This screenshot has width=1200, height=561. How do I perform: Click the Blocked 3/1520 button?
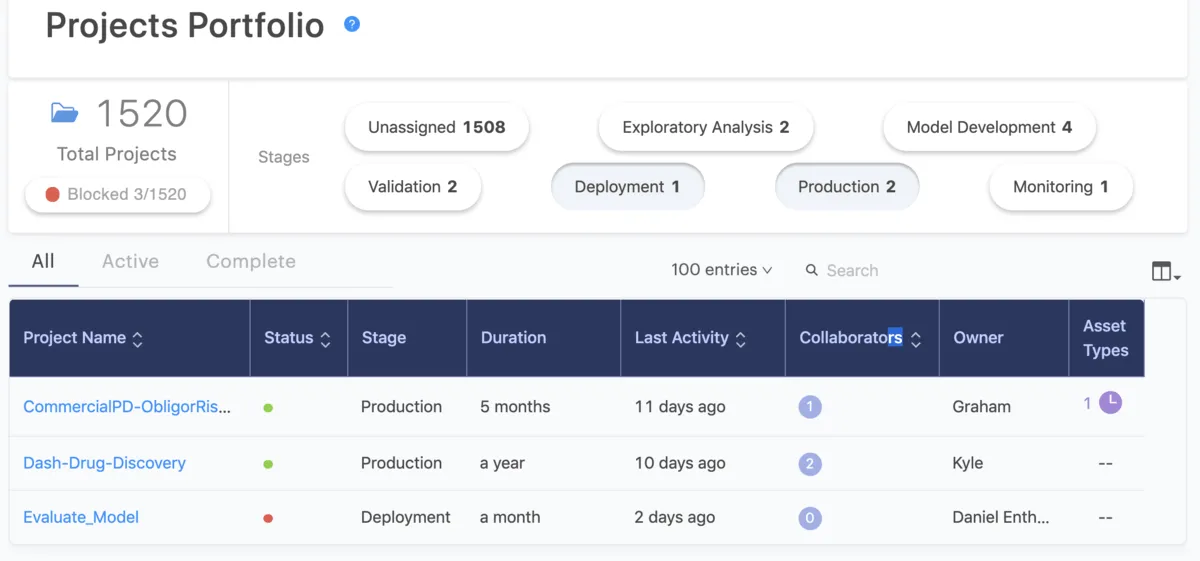coord(117,195)
